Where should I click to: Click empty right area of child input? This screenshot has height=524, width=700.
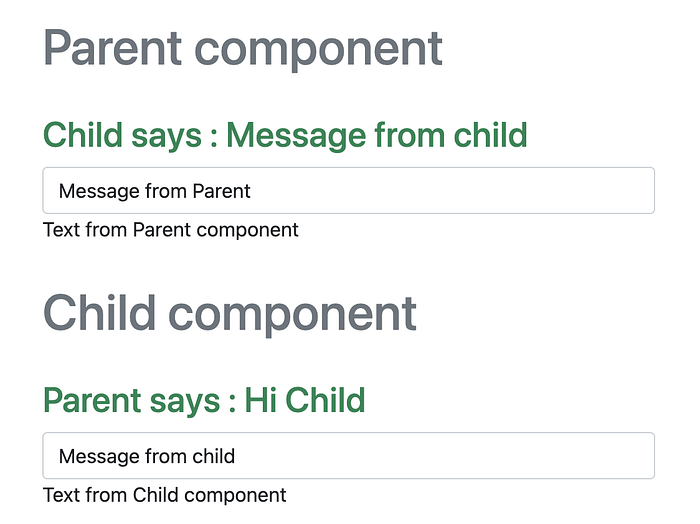point(520,456)
